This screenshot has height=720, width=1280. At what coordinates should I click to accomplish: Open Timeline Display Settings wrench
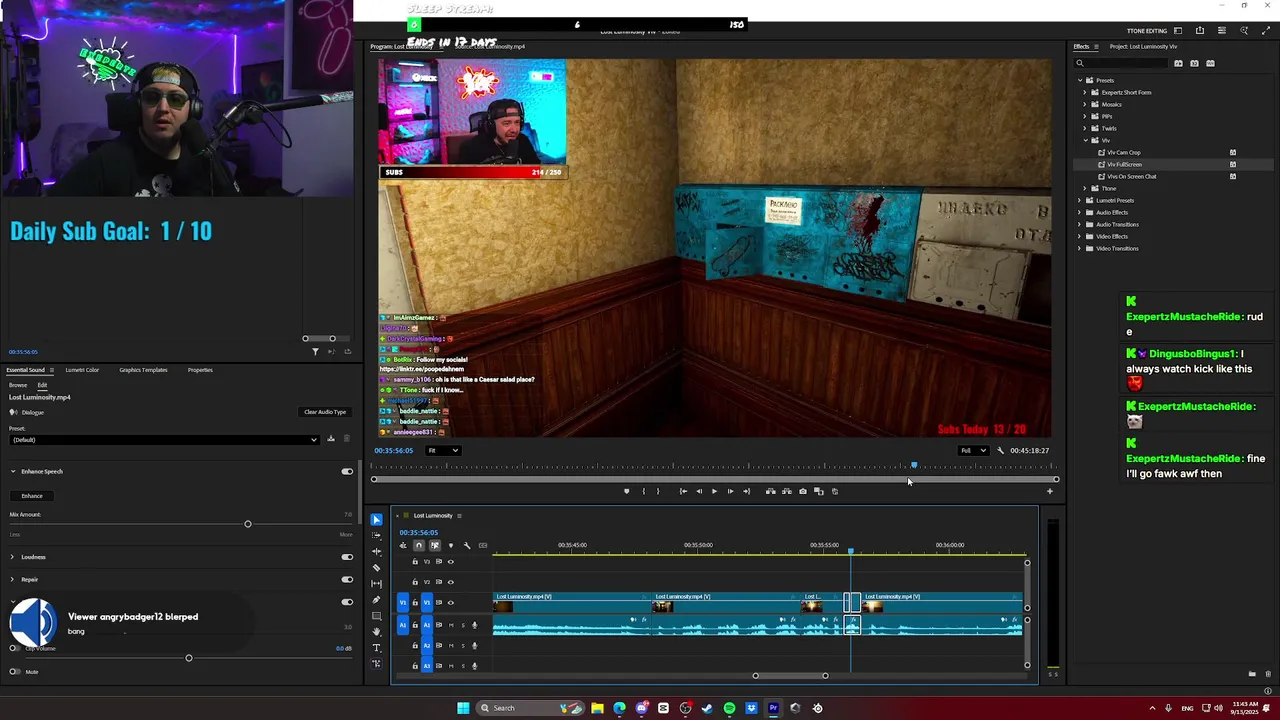[x=467, y=545]
